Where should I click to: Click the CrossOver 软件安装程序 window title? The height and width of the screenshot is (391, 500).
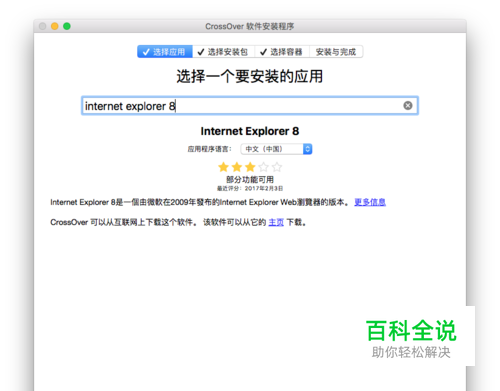point(250,26)
